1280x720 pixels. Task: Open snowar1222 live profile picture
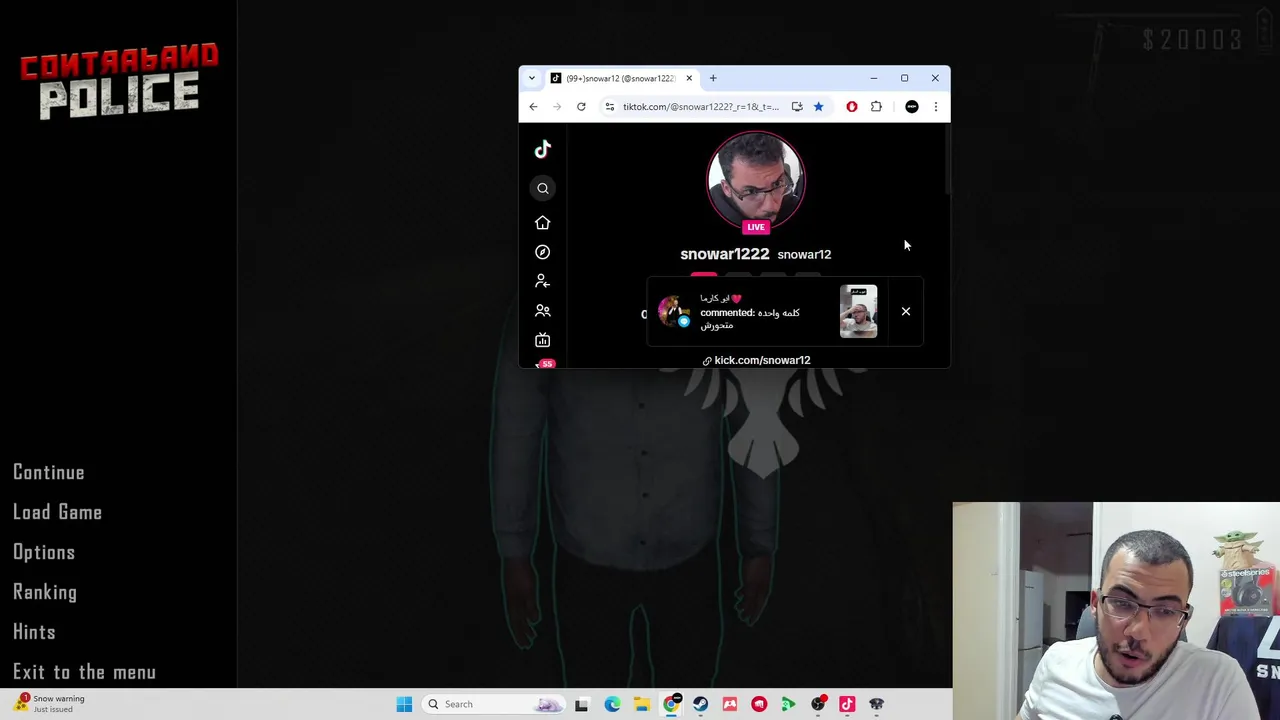coord(755,180)
